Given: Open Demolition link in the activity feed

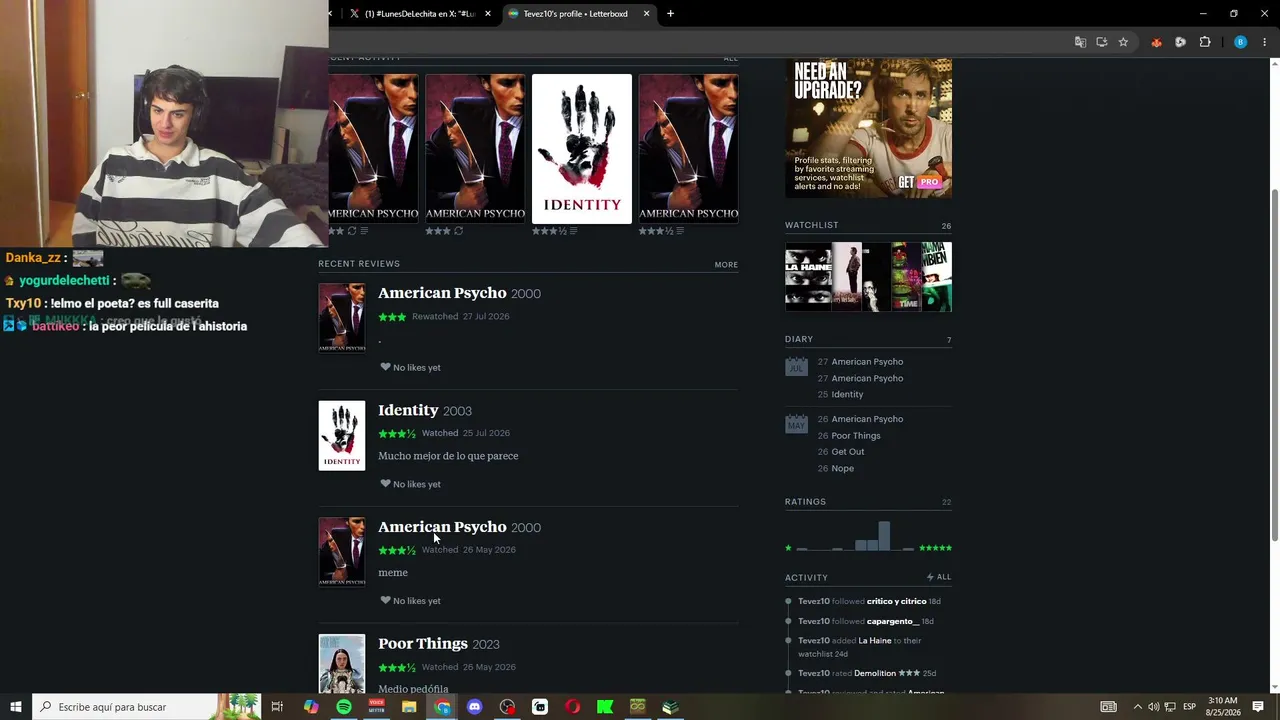Looking at the screenshot, I should pos(874,673).
